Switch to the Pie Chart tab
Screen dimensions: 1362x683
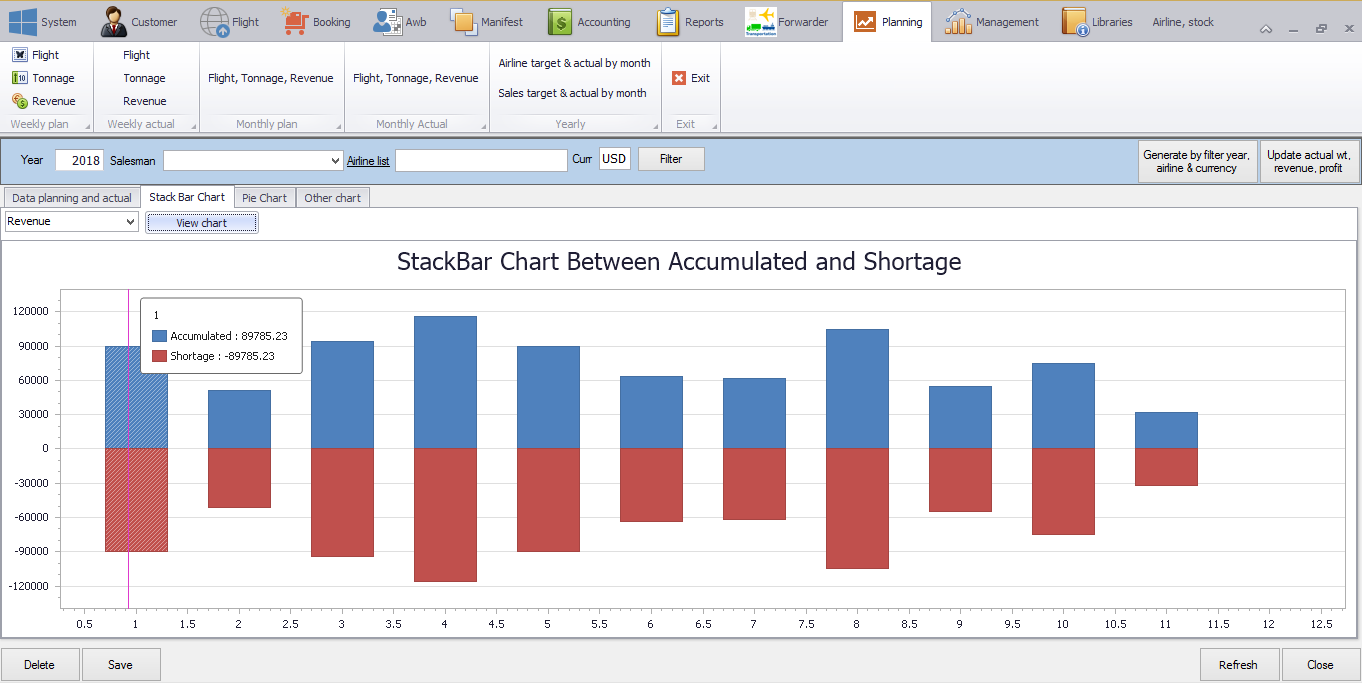264,198
